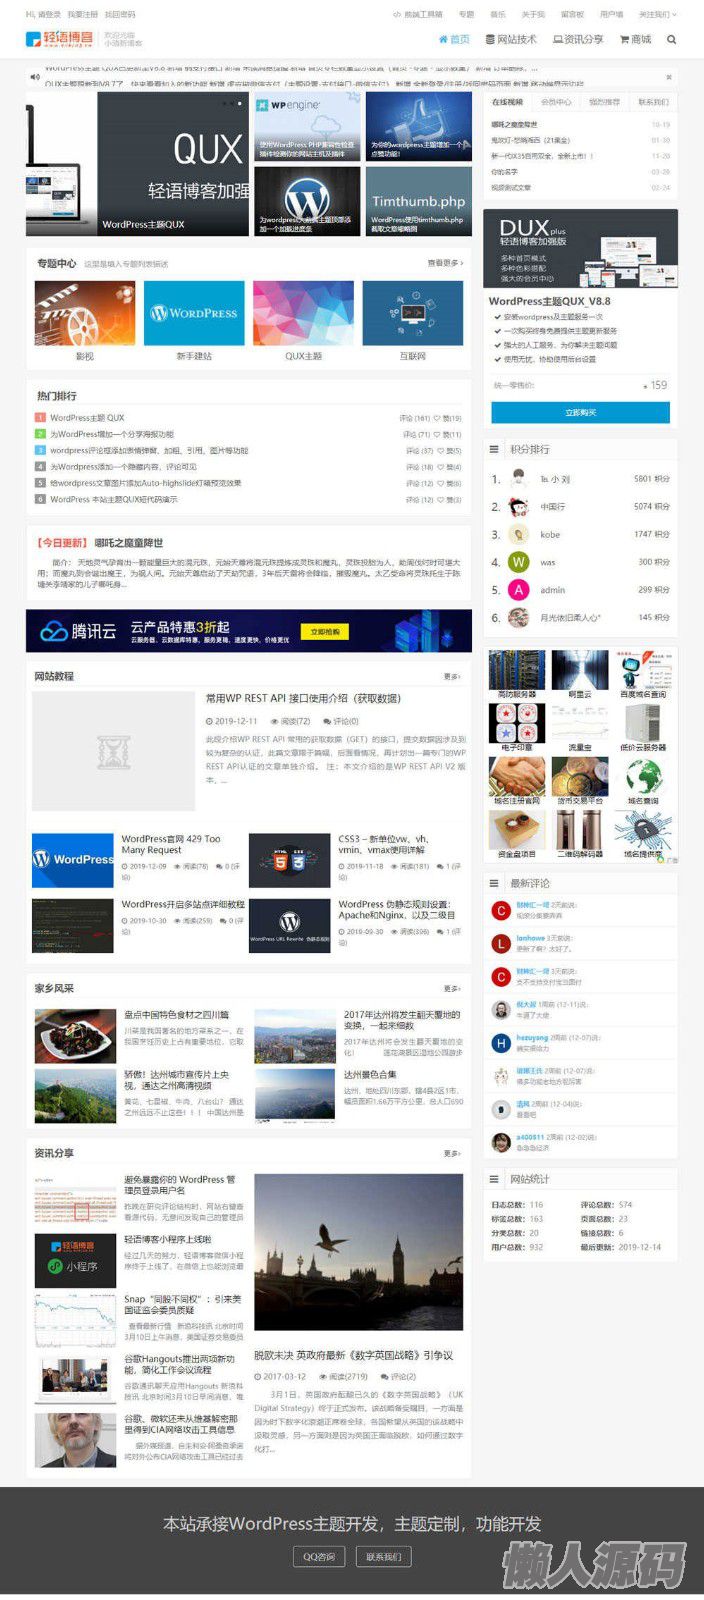Close the announcement ticker bar
The height and width of the screenshot is (1600, 704).
669,77
